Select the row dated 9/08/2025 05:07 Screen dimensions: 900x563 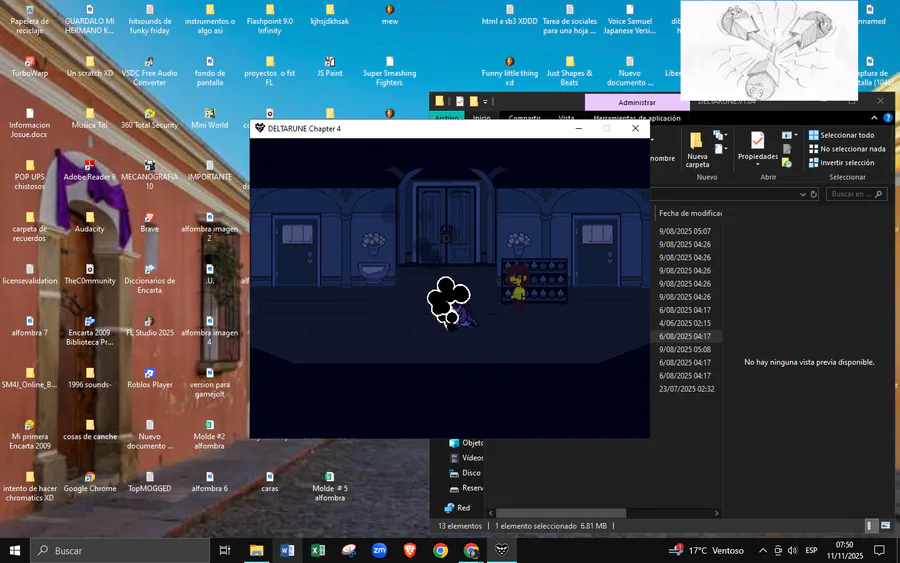[x=686, y=231]
